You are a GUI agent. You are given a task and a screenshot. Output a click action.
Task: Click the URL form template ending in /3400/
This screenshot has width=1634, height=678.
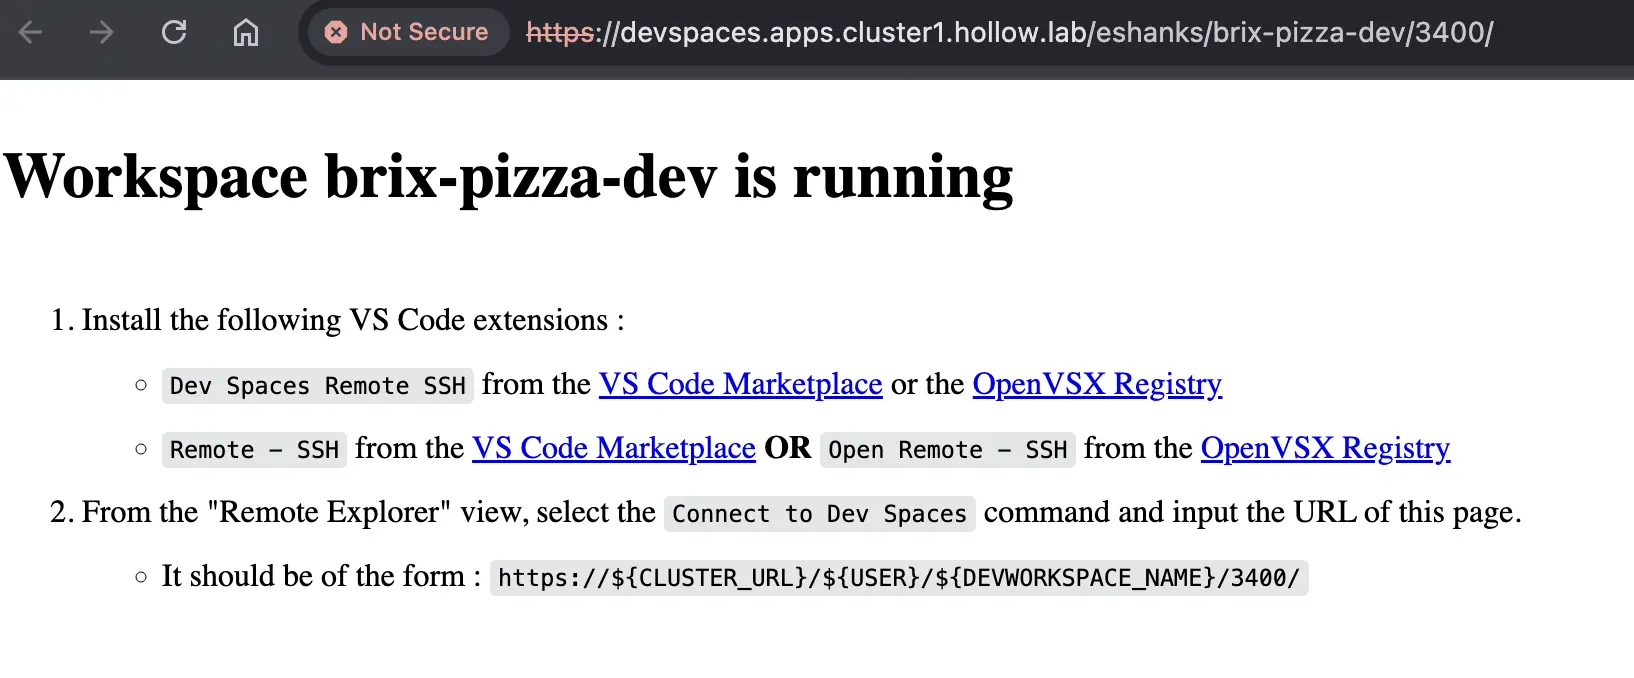(x=899, y=578)
